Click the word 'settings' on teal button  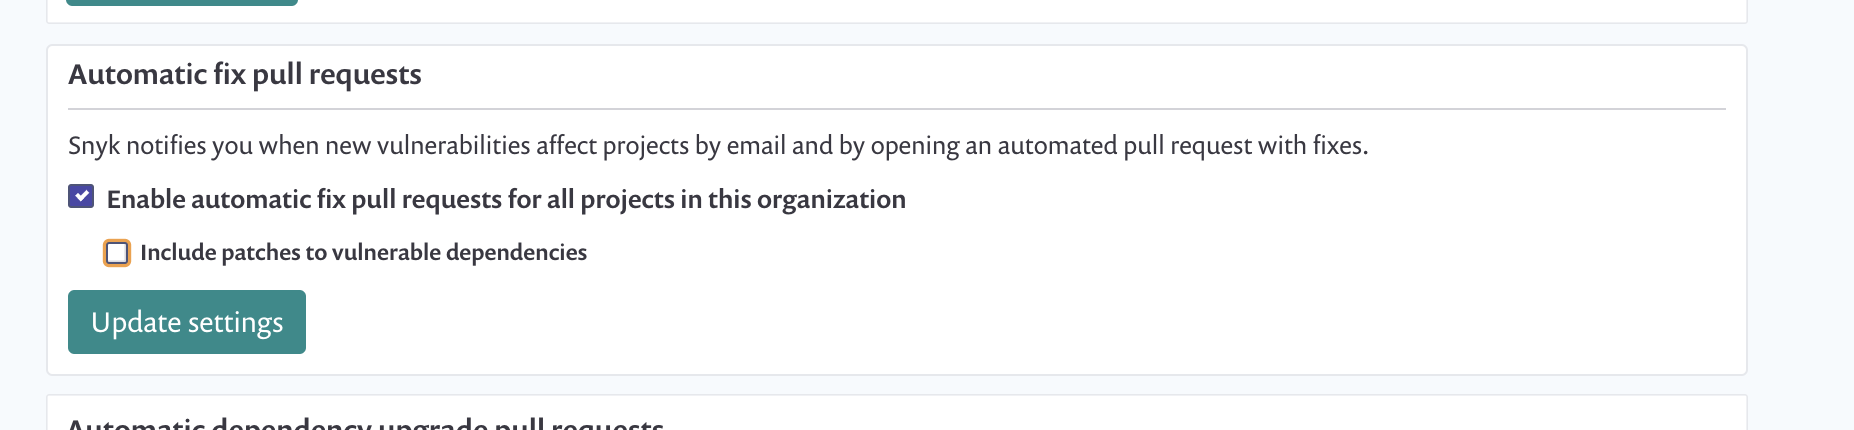pos(236,323)
